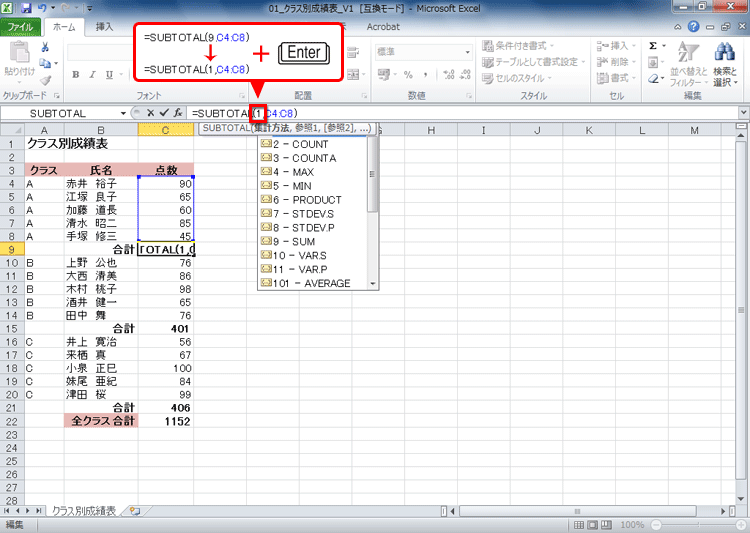Toggle Underline formatting button
The image size is (750, 533).
tap(109, 75)
